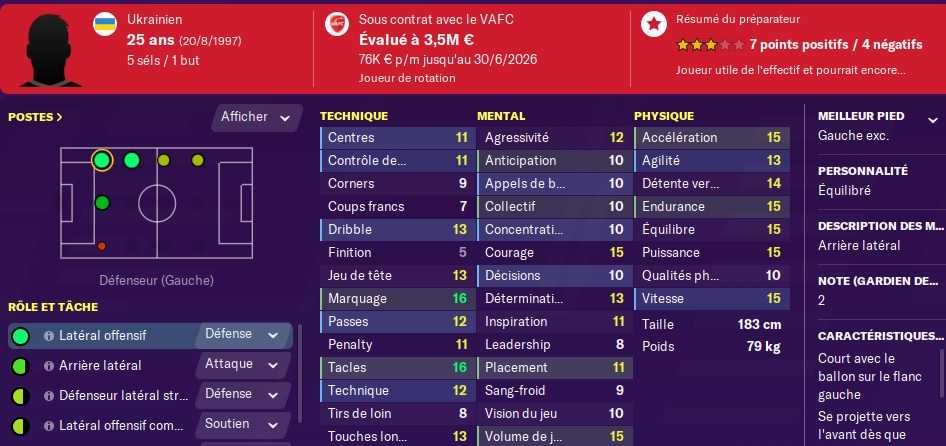
Task: Select the highlighted left defender position dot
Action: pos(101,160)
